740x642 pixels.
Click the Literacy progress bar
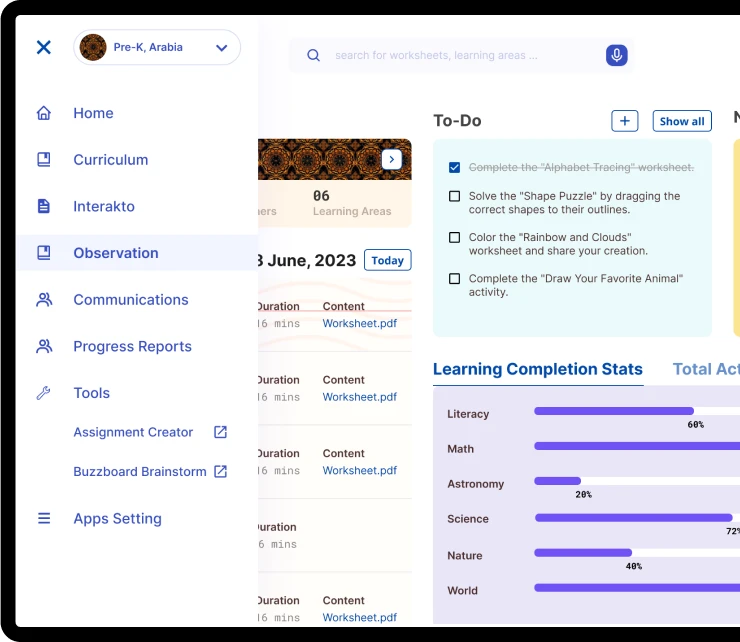(x=613, y=411)
